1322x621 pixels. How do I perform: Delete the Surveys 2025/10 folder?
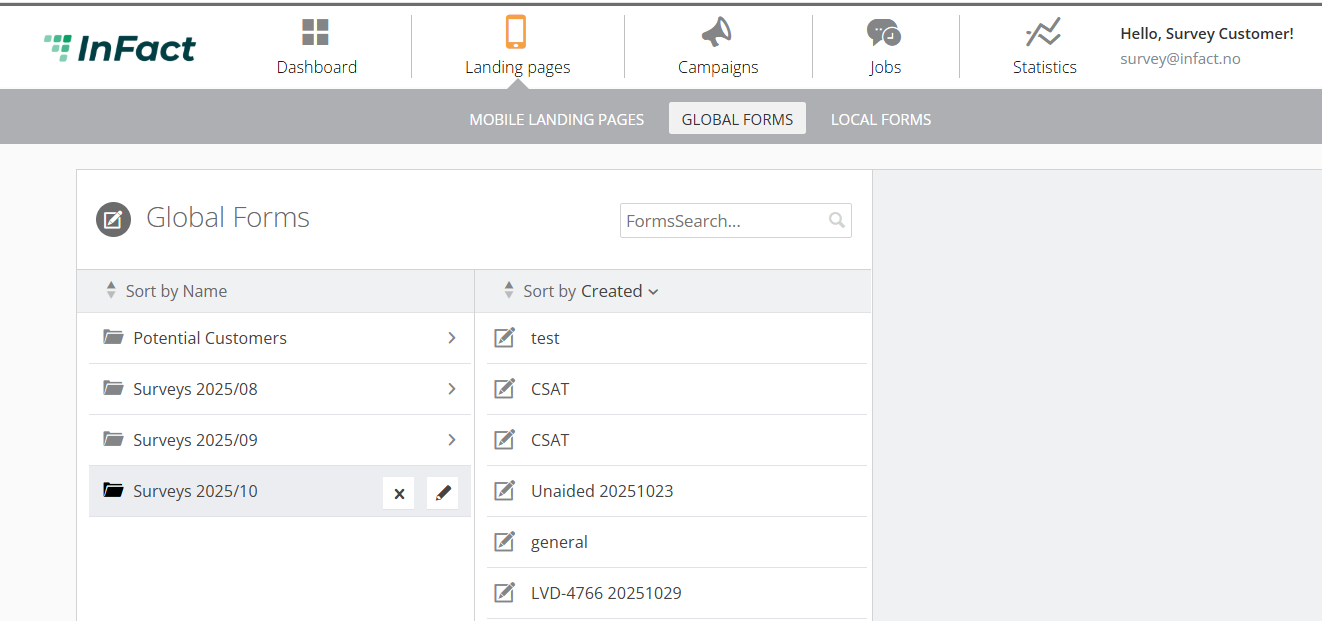coord(399,493)
